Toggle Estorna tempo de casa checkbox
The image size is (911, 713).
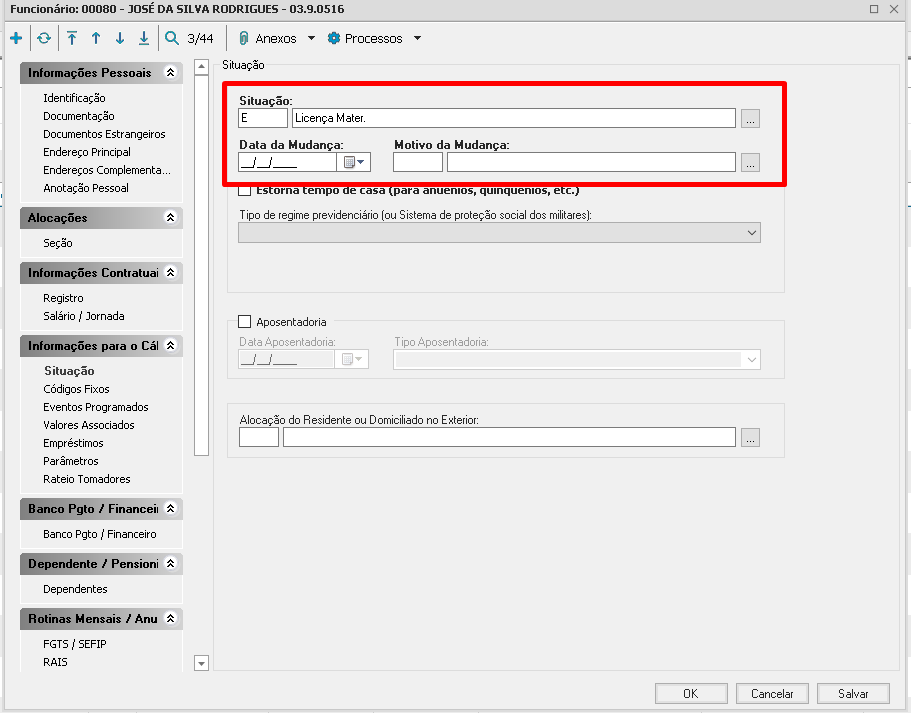pos(245,190)
